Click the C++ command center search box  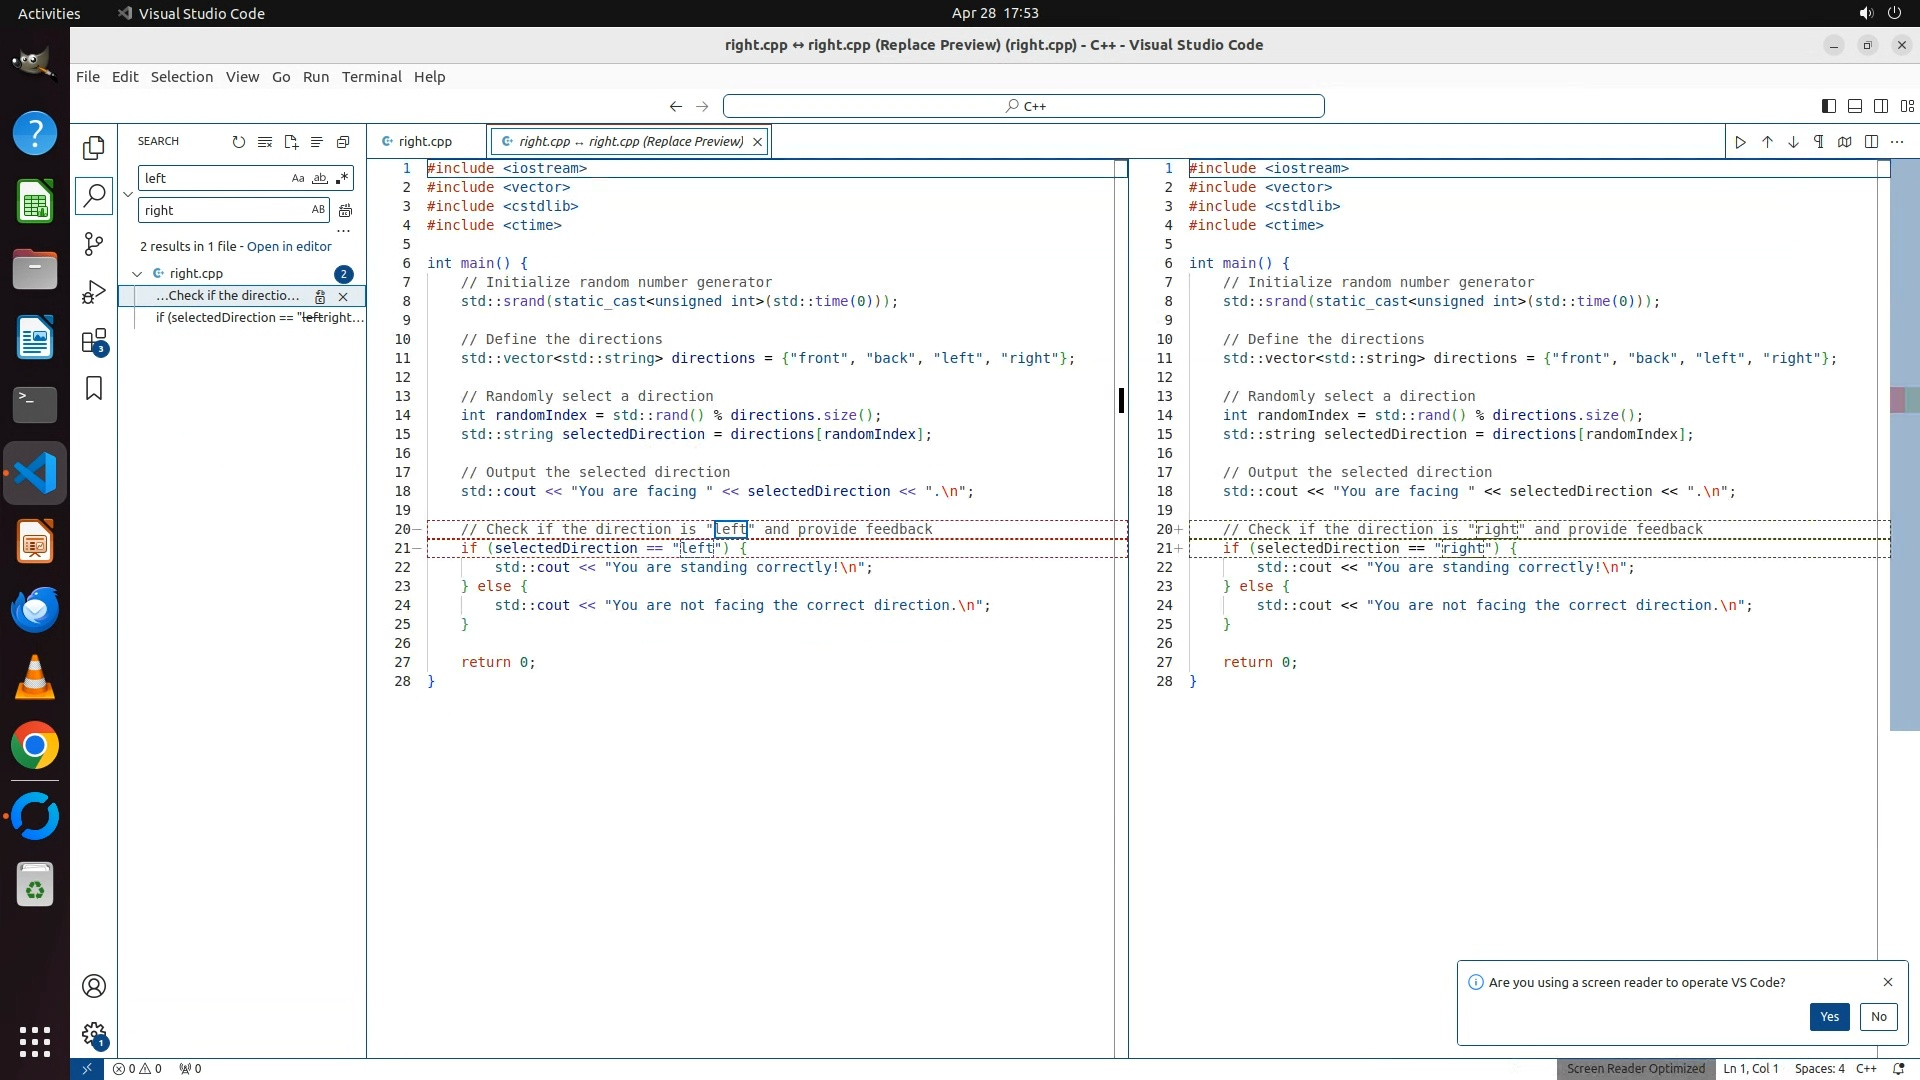(x=1024, y=106)
